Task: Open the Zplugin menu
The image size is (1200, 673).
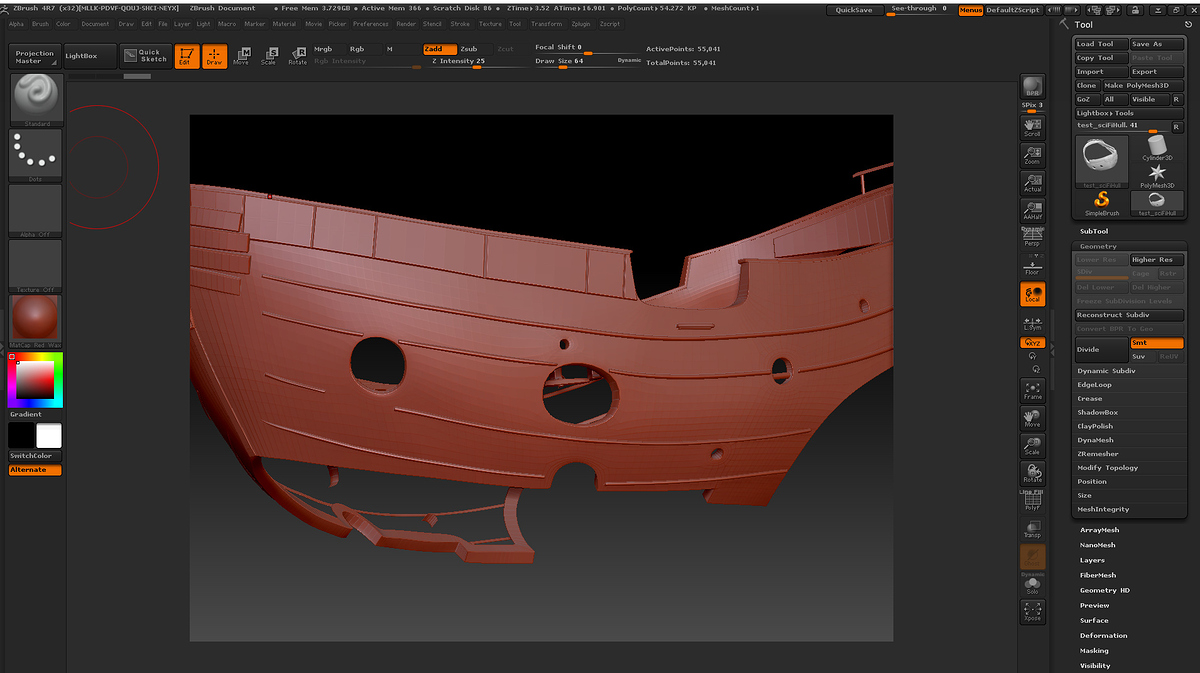Action: 581,24
